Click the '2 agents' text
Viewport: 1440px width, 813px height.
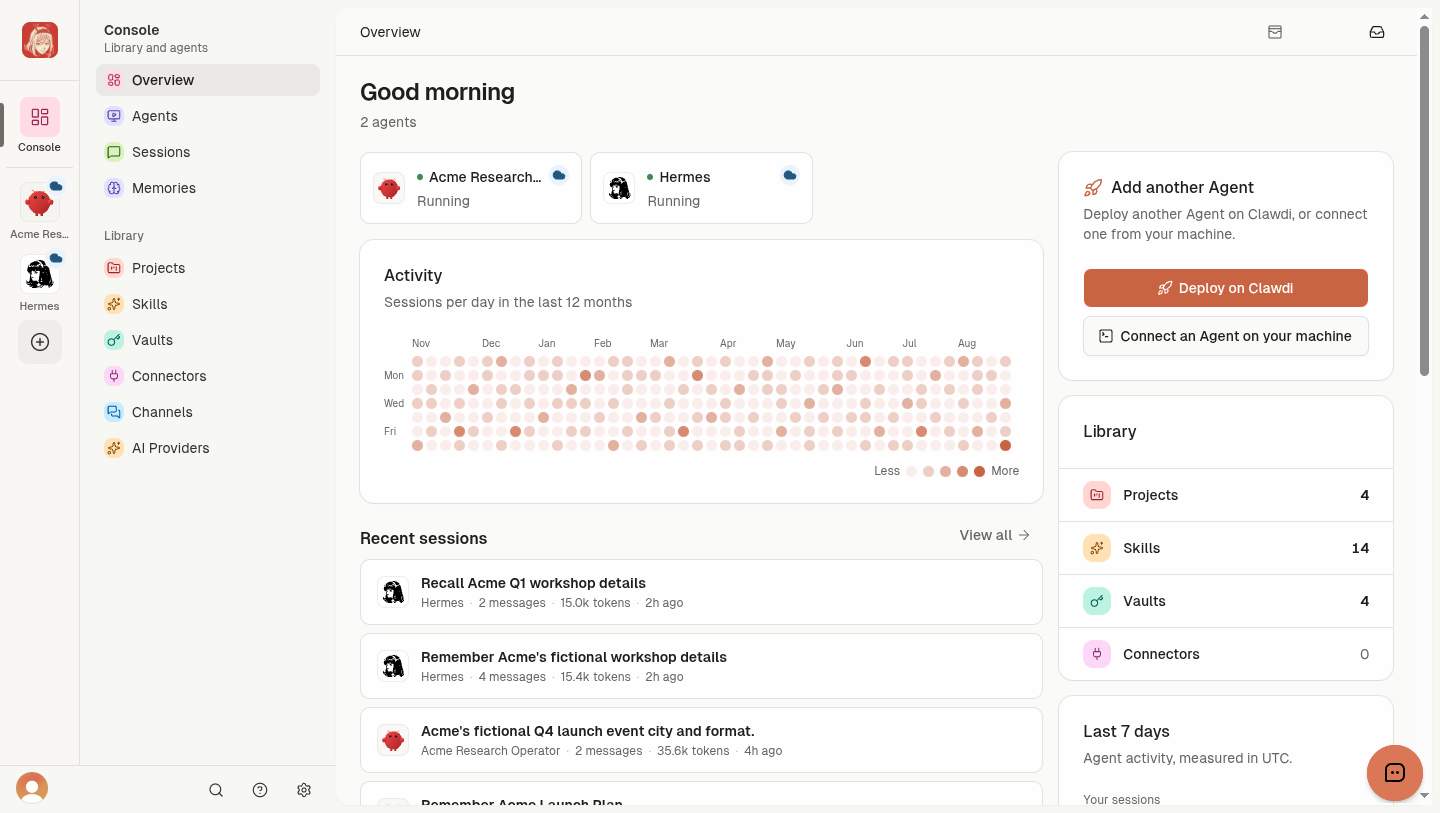pyautogui.click(x=388, y=122)
